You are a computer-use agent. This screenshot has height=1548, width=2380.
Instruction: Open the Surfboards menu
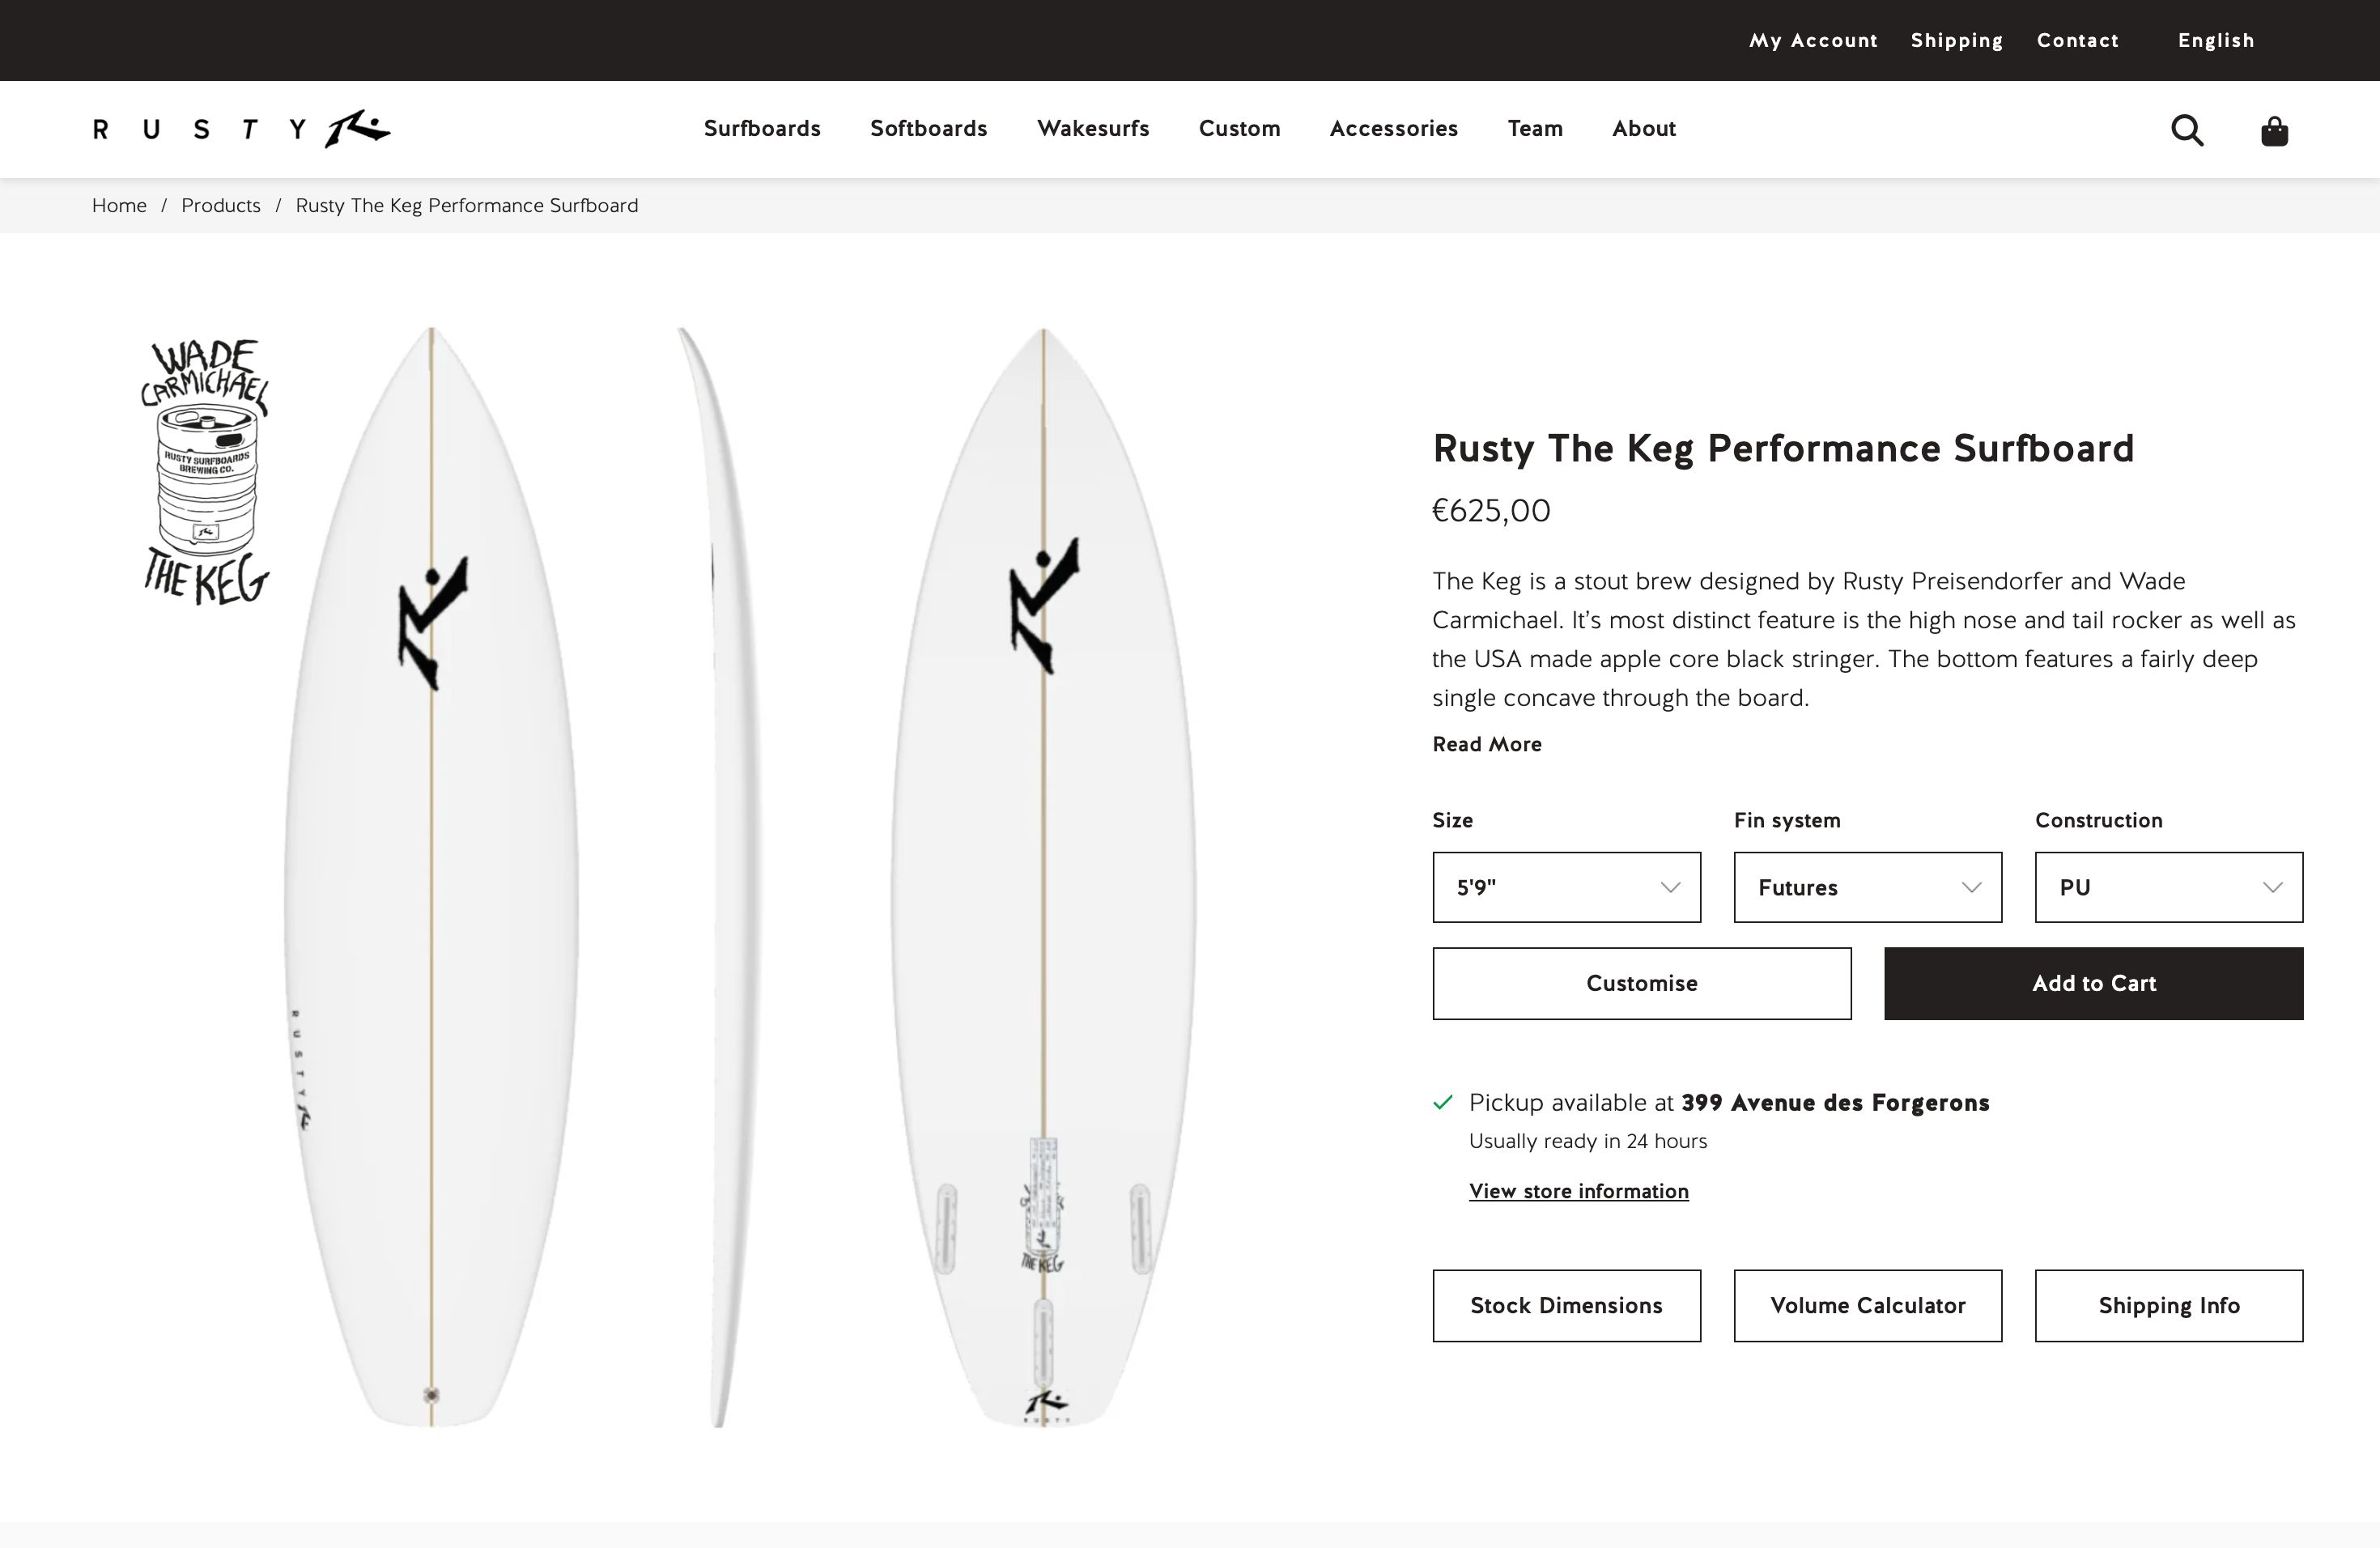click(762, 129)
